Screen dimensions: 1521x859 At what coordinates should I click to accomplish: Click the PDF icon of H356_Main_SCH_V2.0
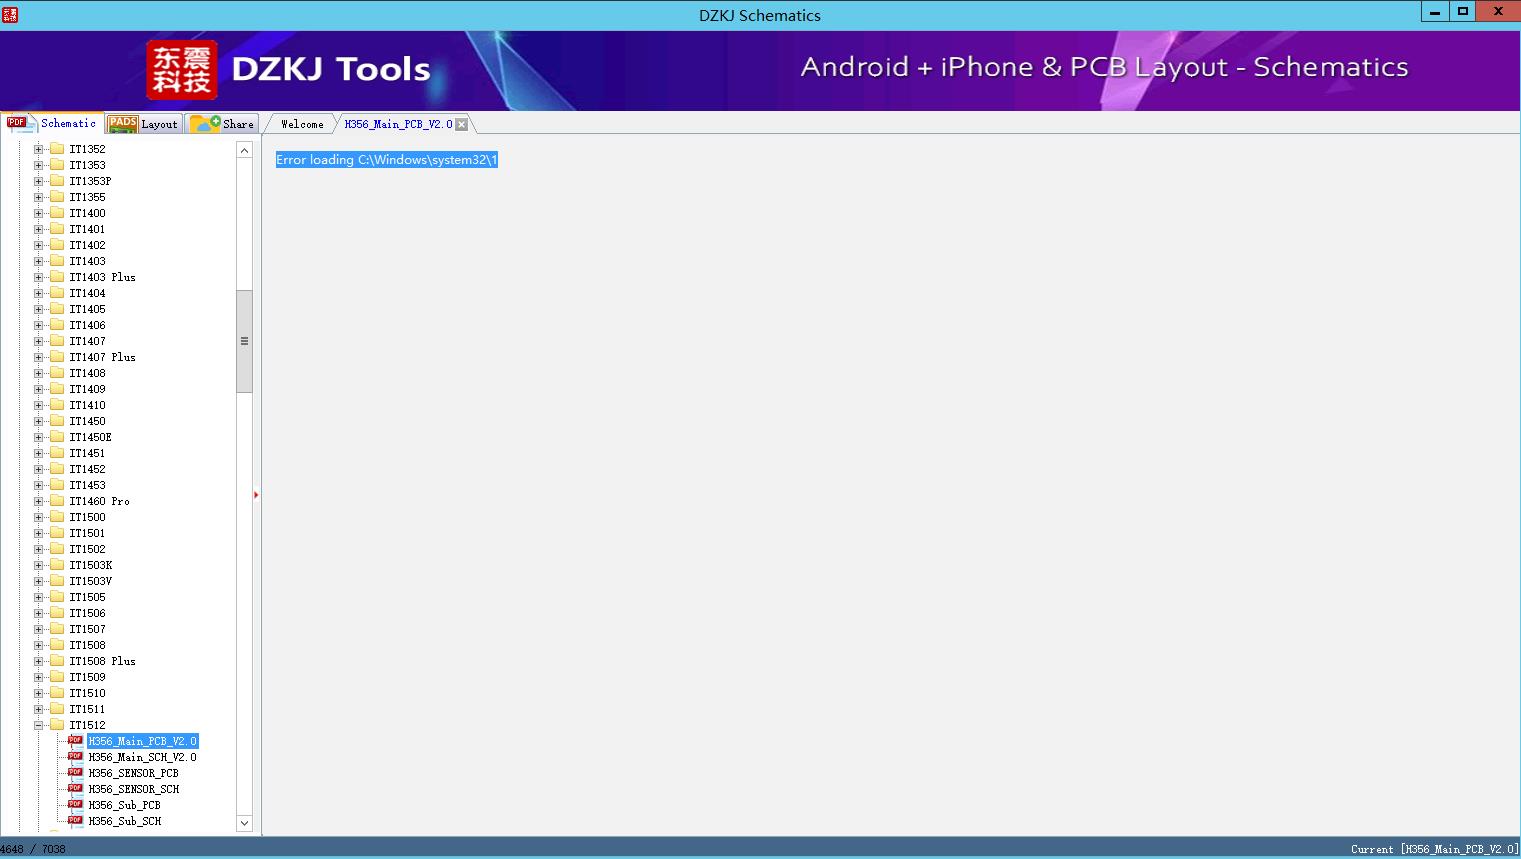coord(75,757)
